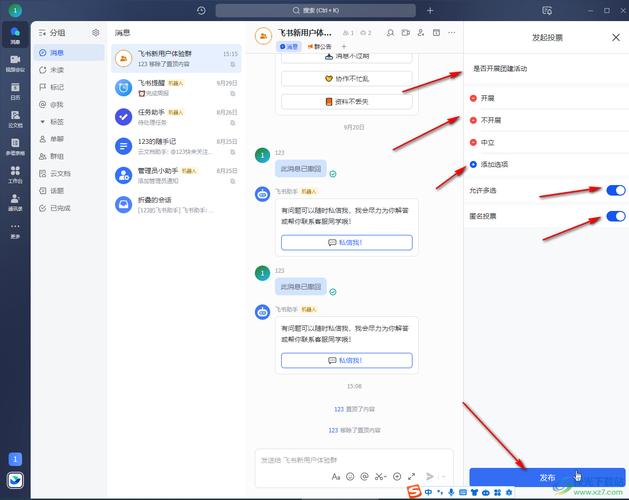Expand the message editor with the arrows icon
The image size is (629, 500).
pos(412,476)
